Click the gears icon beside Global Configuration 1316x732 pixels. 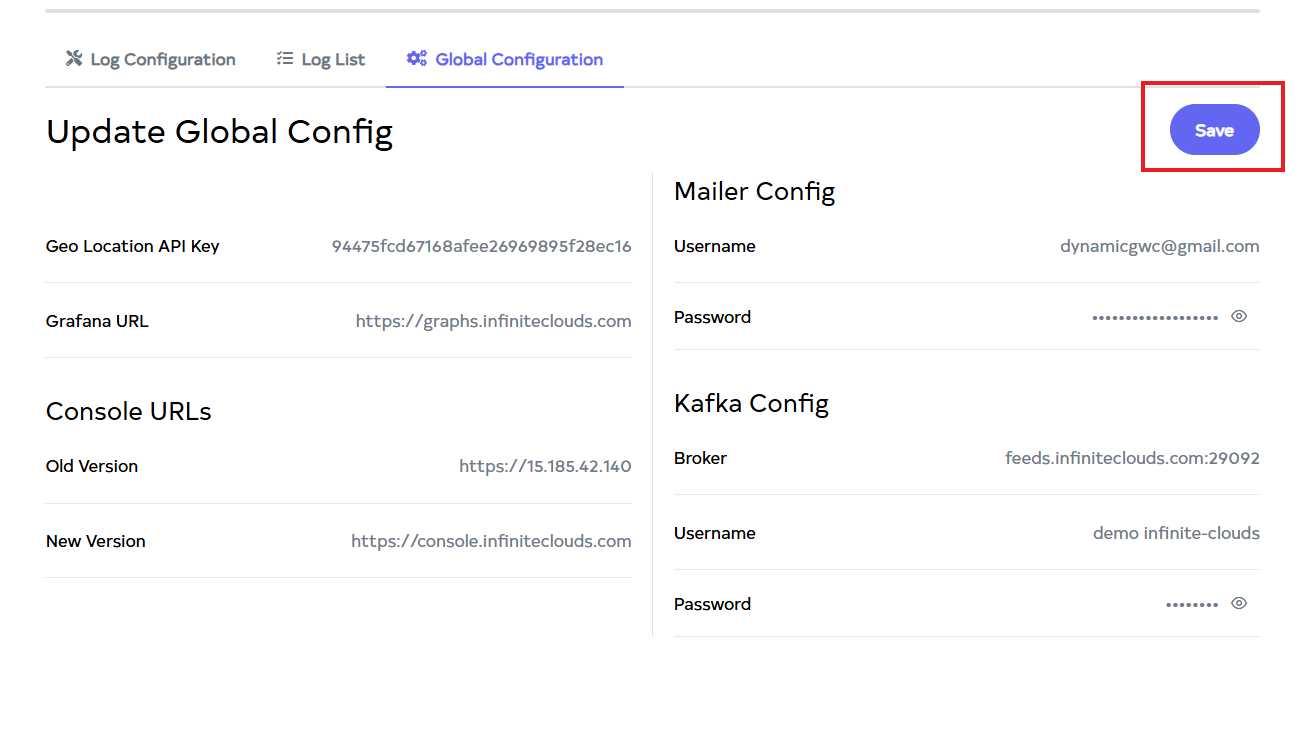416,59
